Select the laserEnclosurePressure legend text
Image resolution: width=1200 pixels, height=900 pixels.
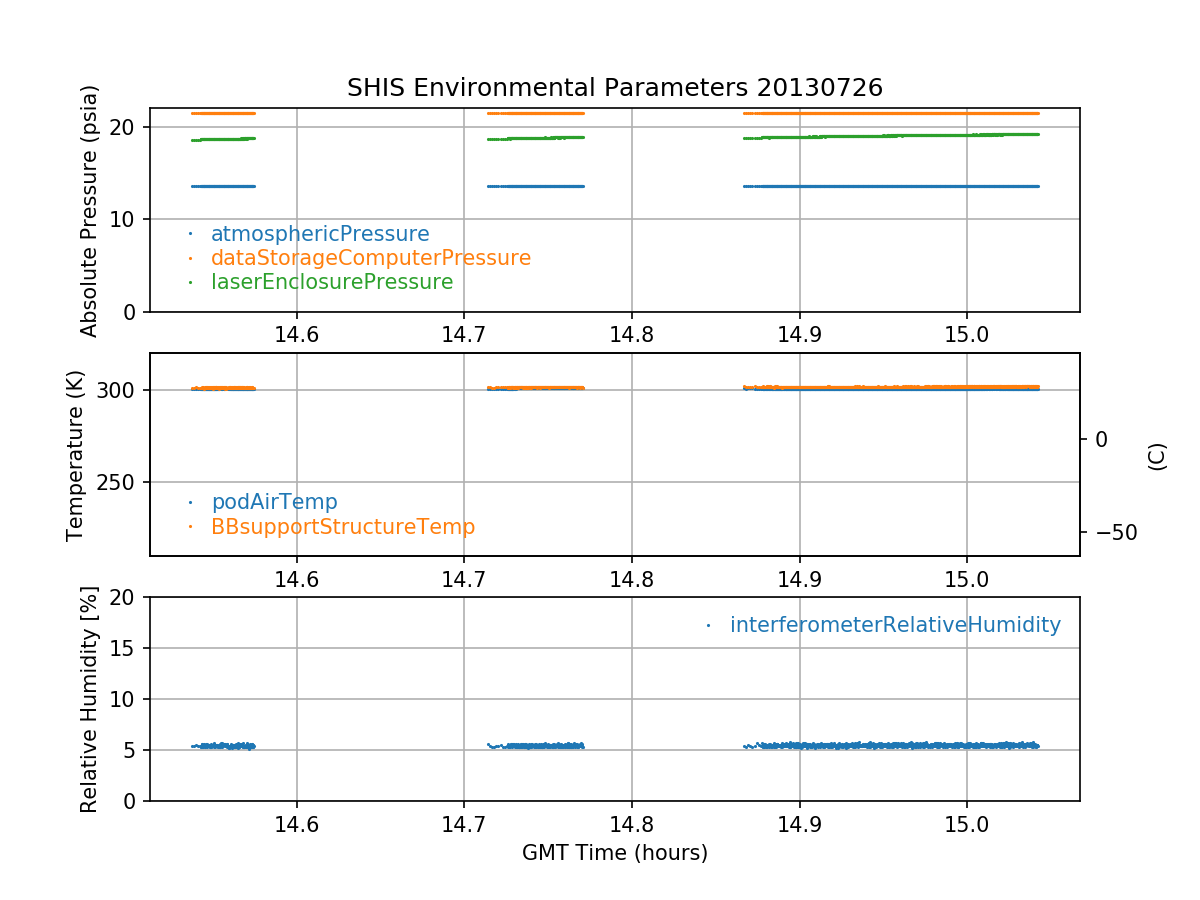[332, 282]
